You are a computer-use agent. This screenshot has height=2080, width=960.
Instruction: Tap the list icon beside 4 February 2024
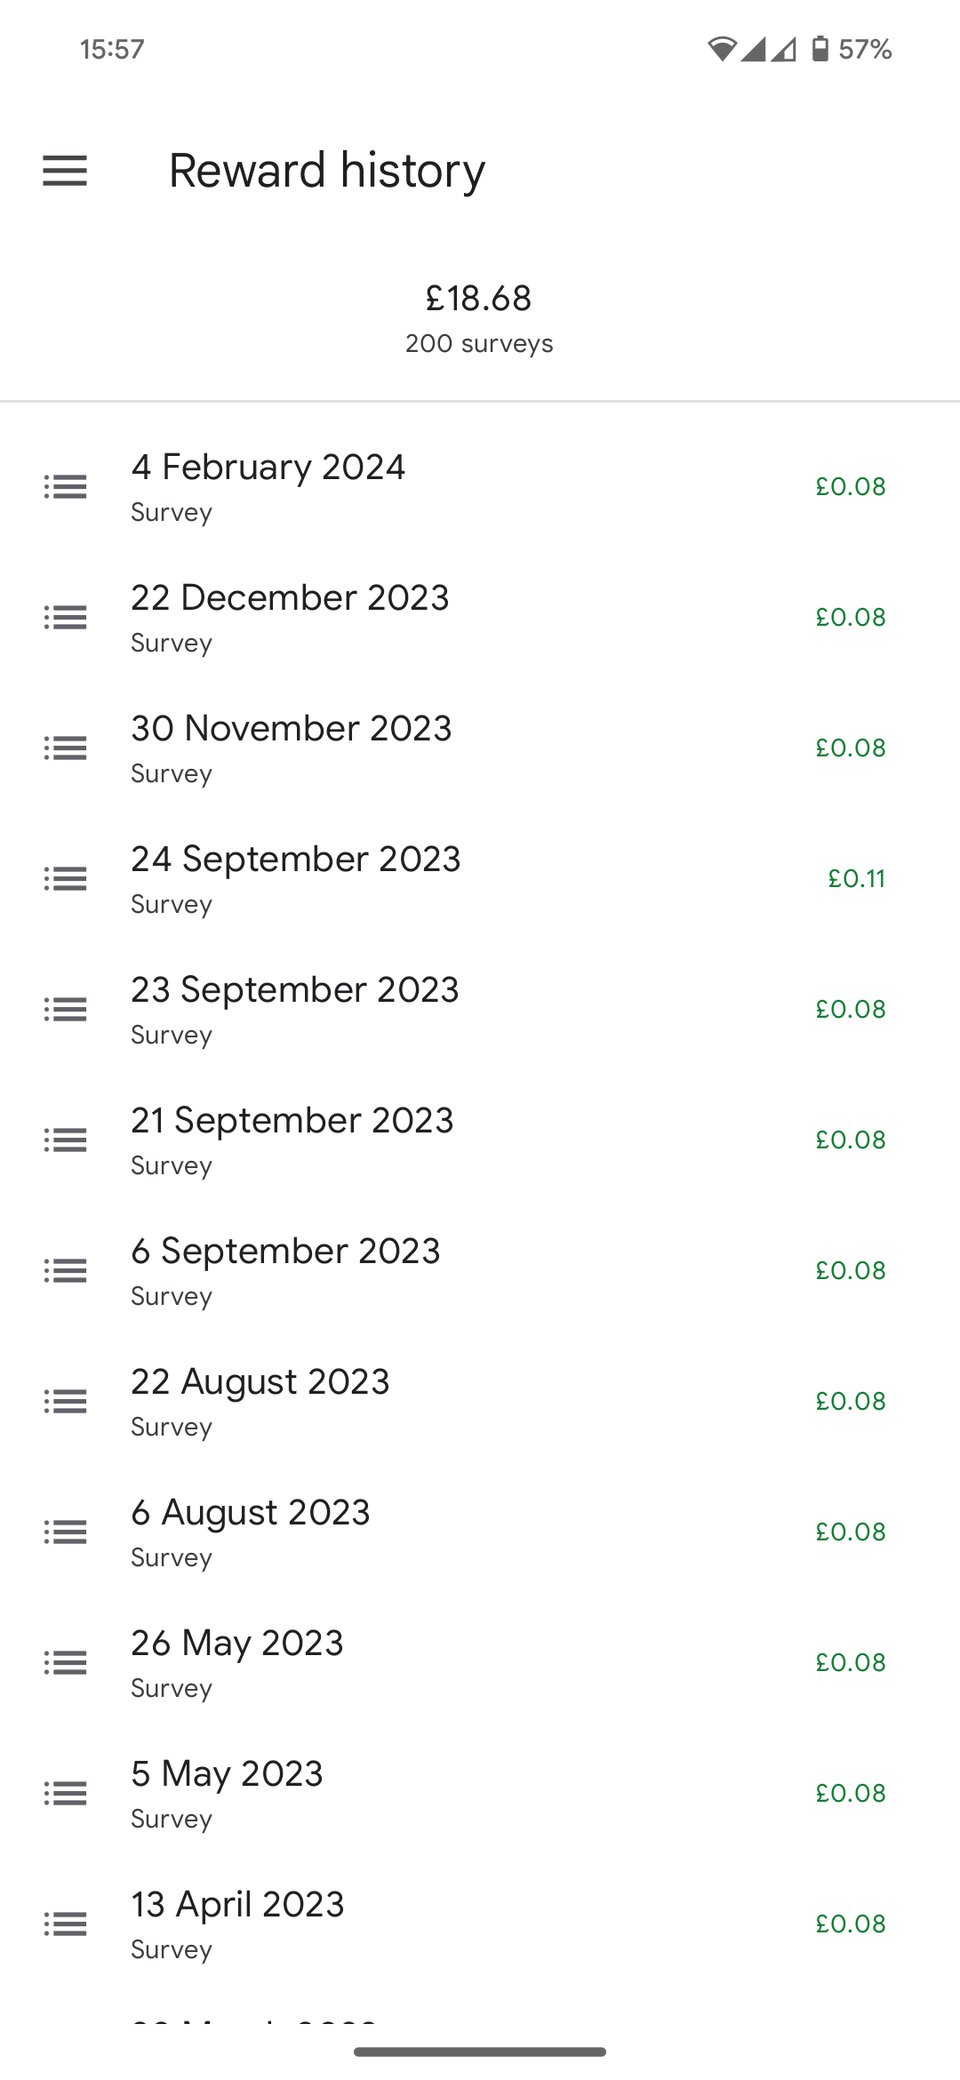coord(65,487)
